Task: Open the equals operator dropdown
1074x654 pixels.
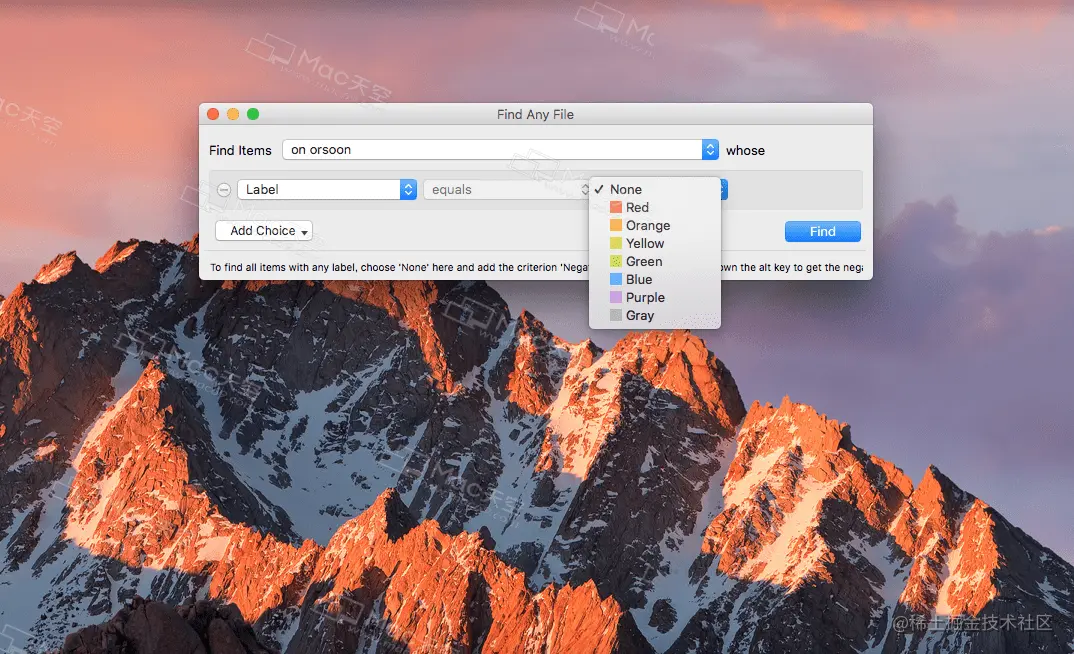Action: [x=506, y=189]
